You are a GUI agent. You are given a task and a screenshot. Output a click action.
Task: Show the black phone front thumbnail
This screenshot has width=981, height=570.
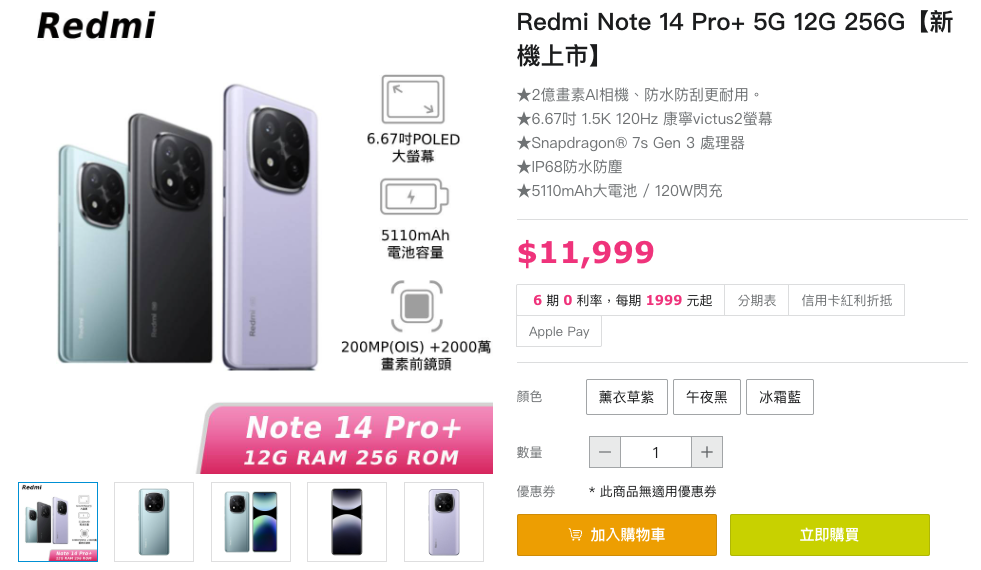click(x=347, y=521)
